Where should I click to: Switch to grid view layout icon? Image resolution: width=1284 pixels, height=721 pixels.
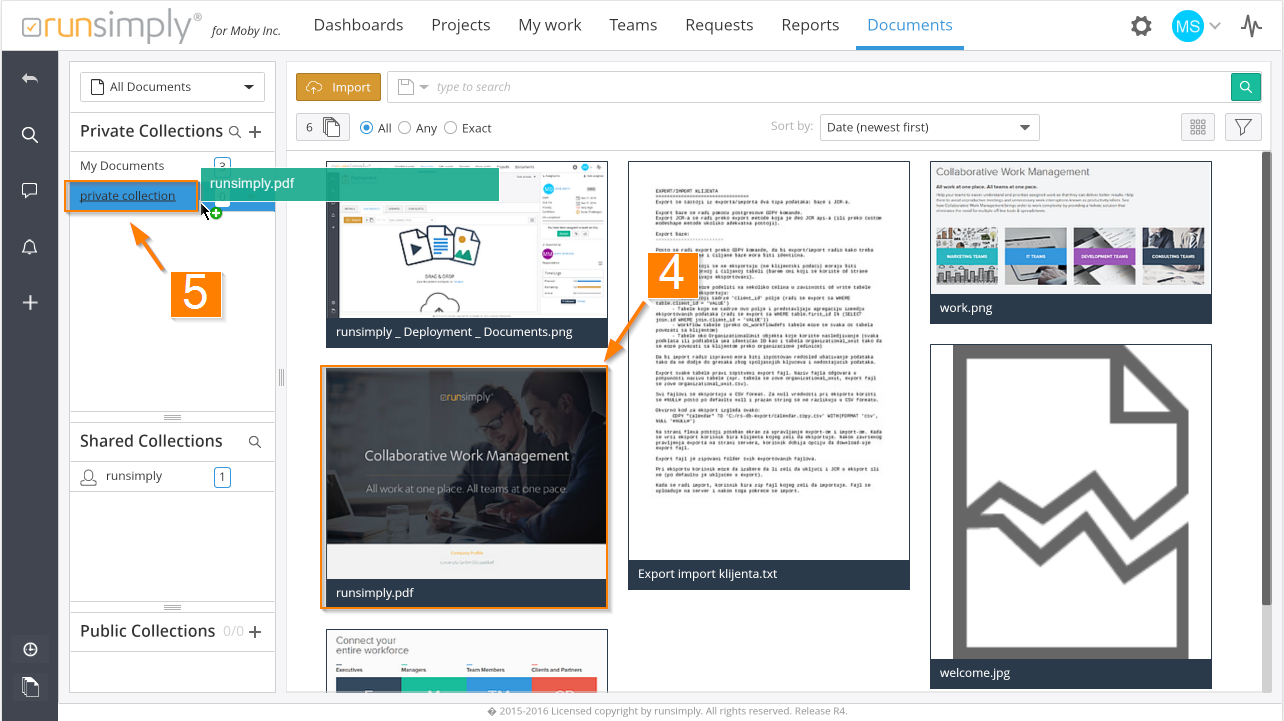(x=1197, y=127)
